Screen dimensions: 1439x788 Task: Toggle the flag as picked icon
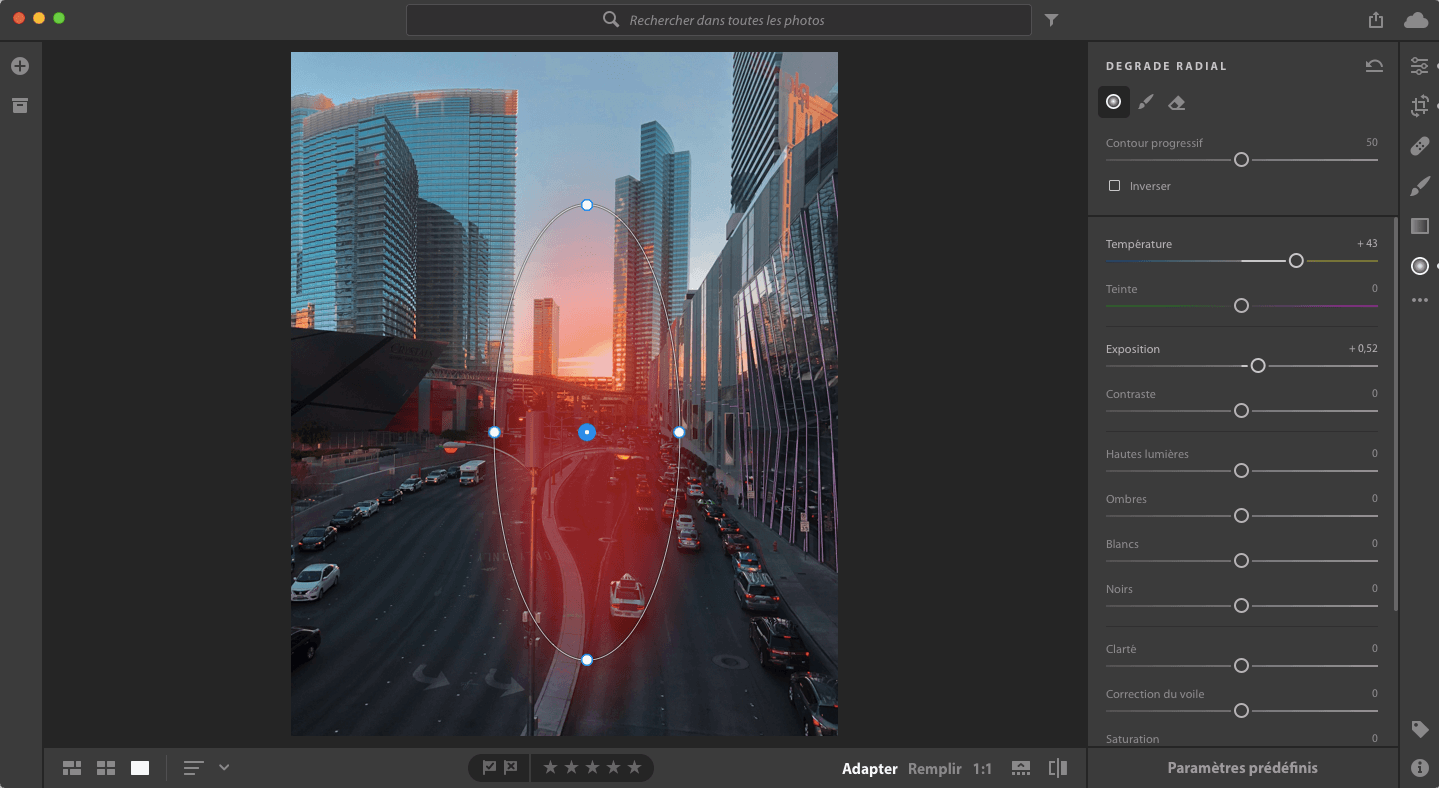coord(489,768)
